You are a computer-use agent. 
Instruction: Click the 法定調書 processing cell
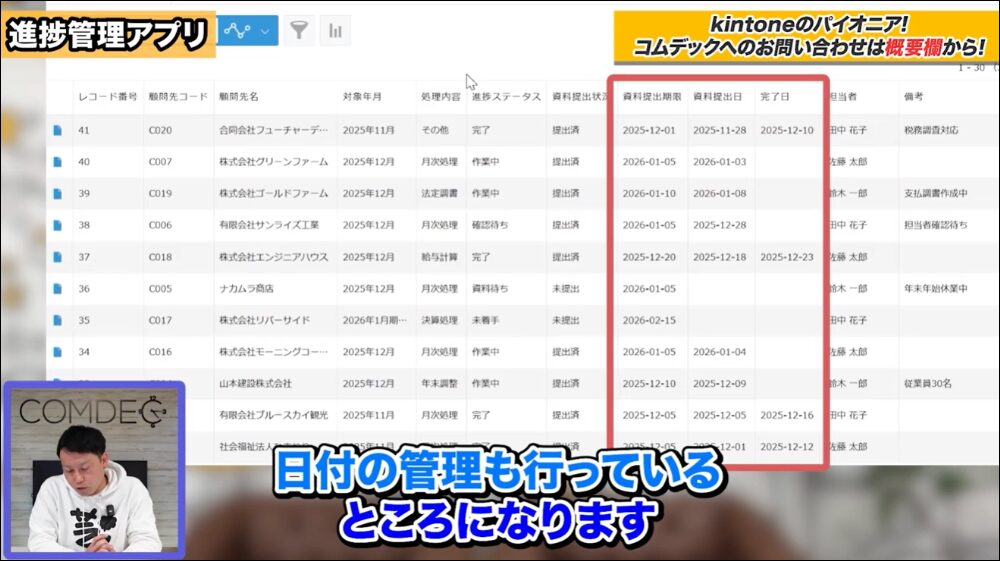pos(439,193)
